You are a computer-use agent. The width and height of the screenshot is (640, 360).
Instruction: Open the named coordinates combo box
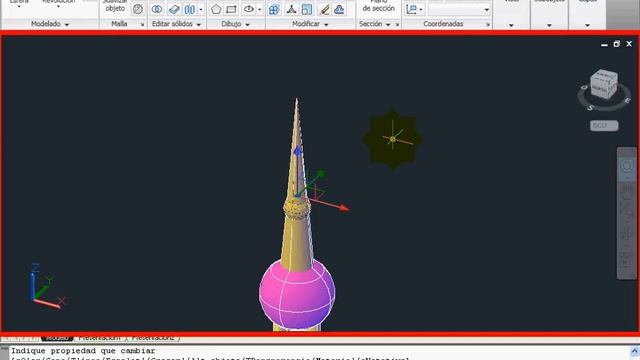coord(459,9)
